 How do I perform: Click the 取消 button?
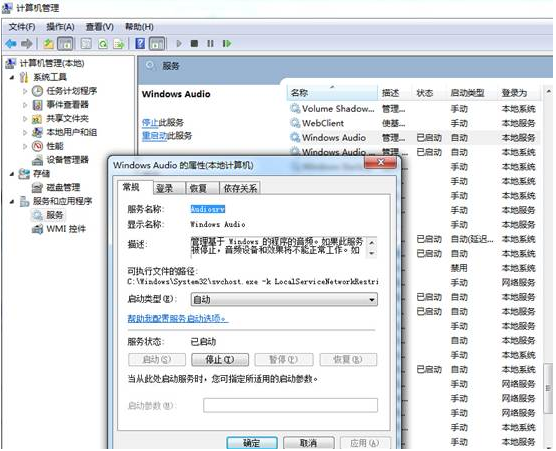[308, 443]
